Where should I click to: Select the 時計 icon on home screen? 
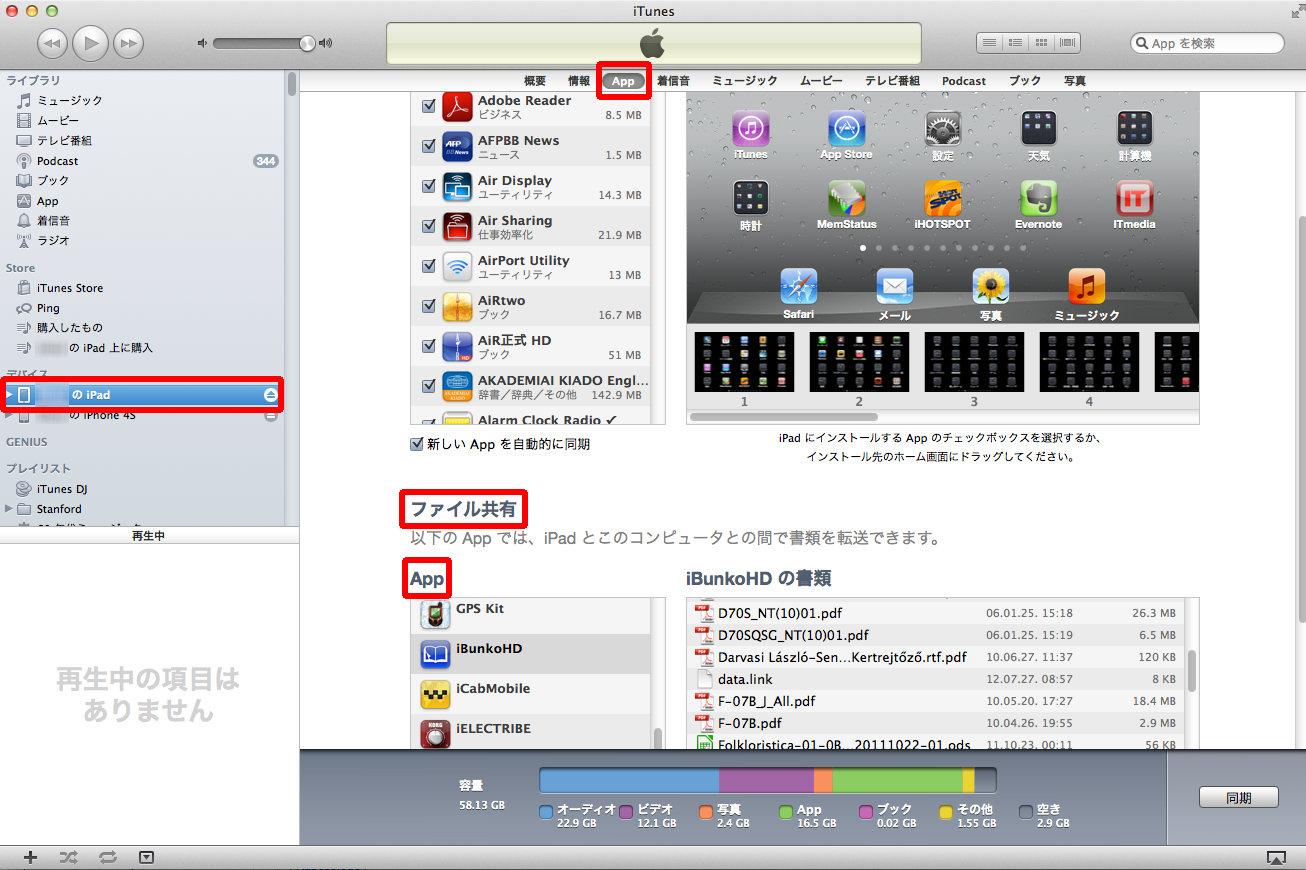750,198
